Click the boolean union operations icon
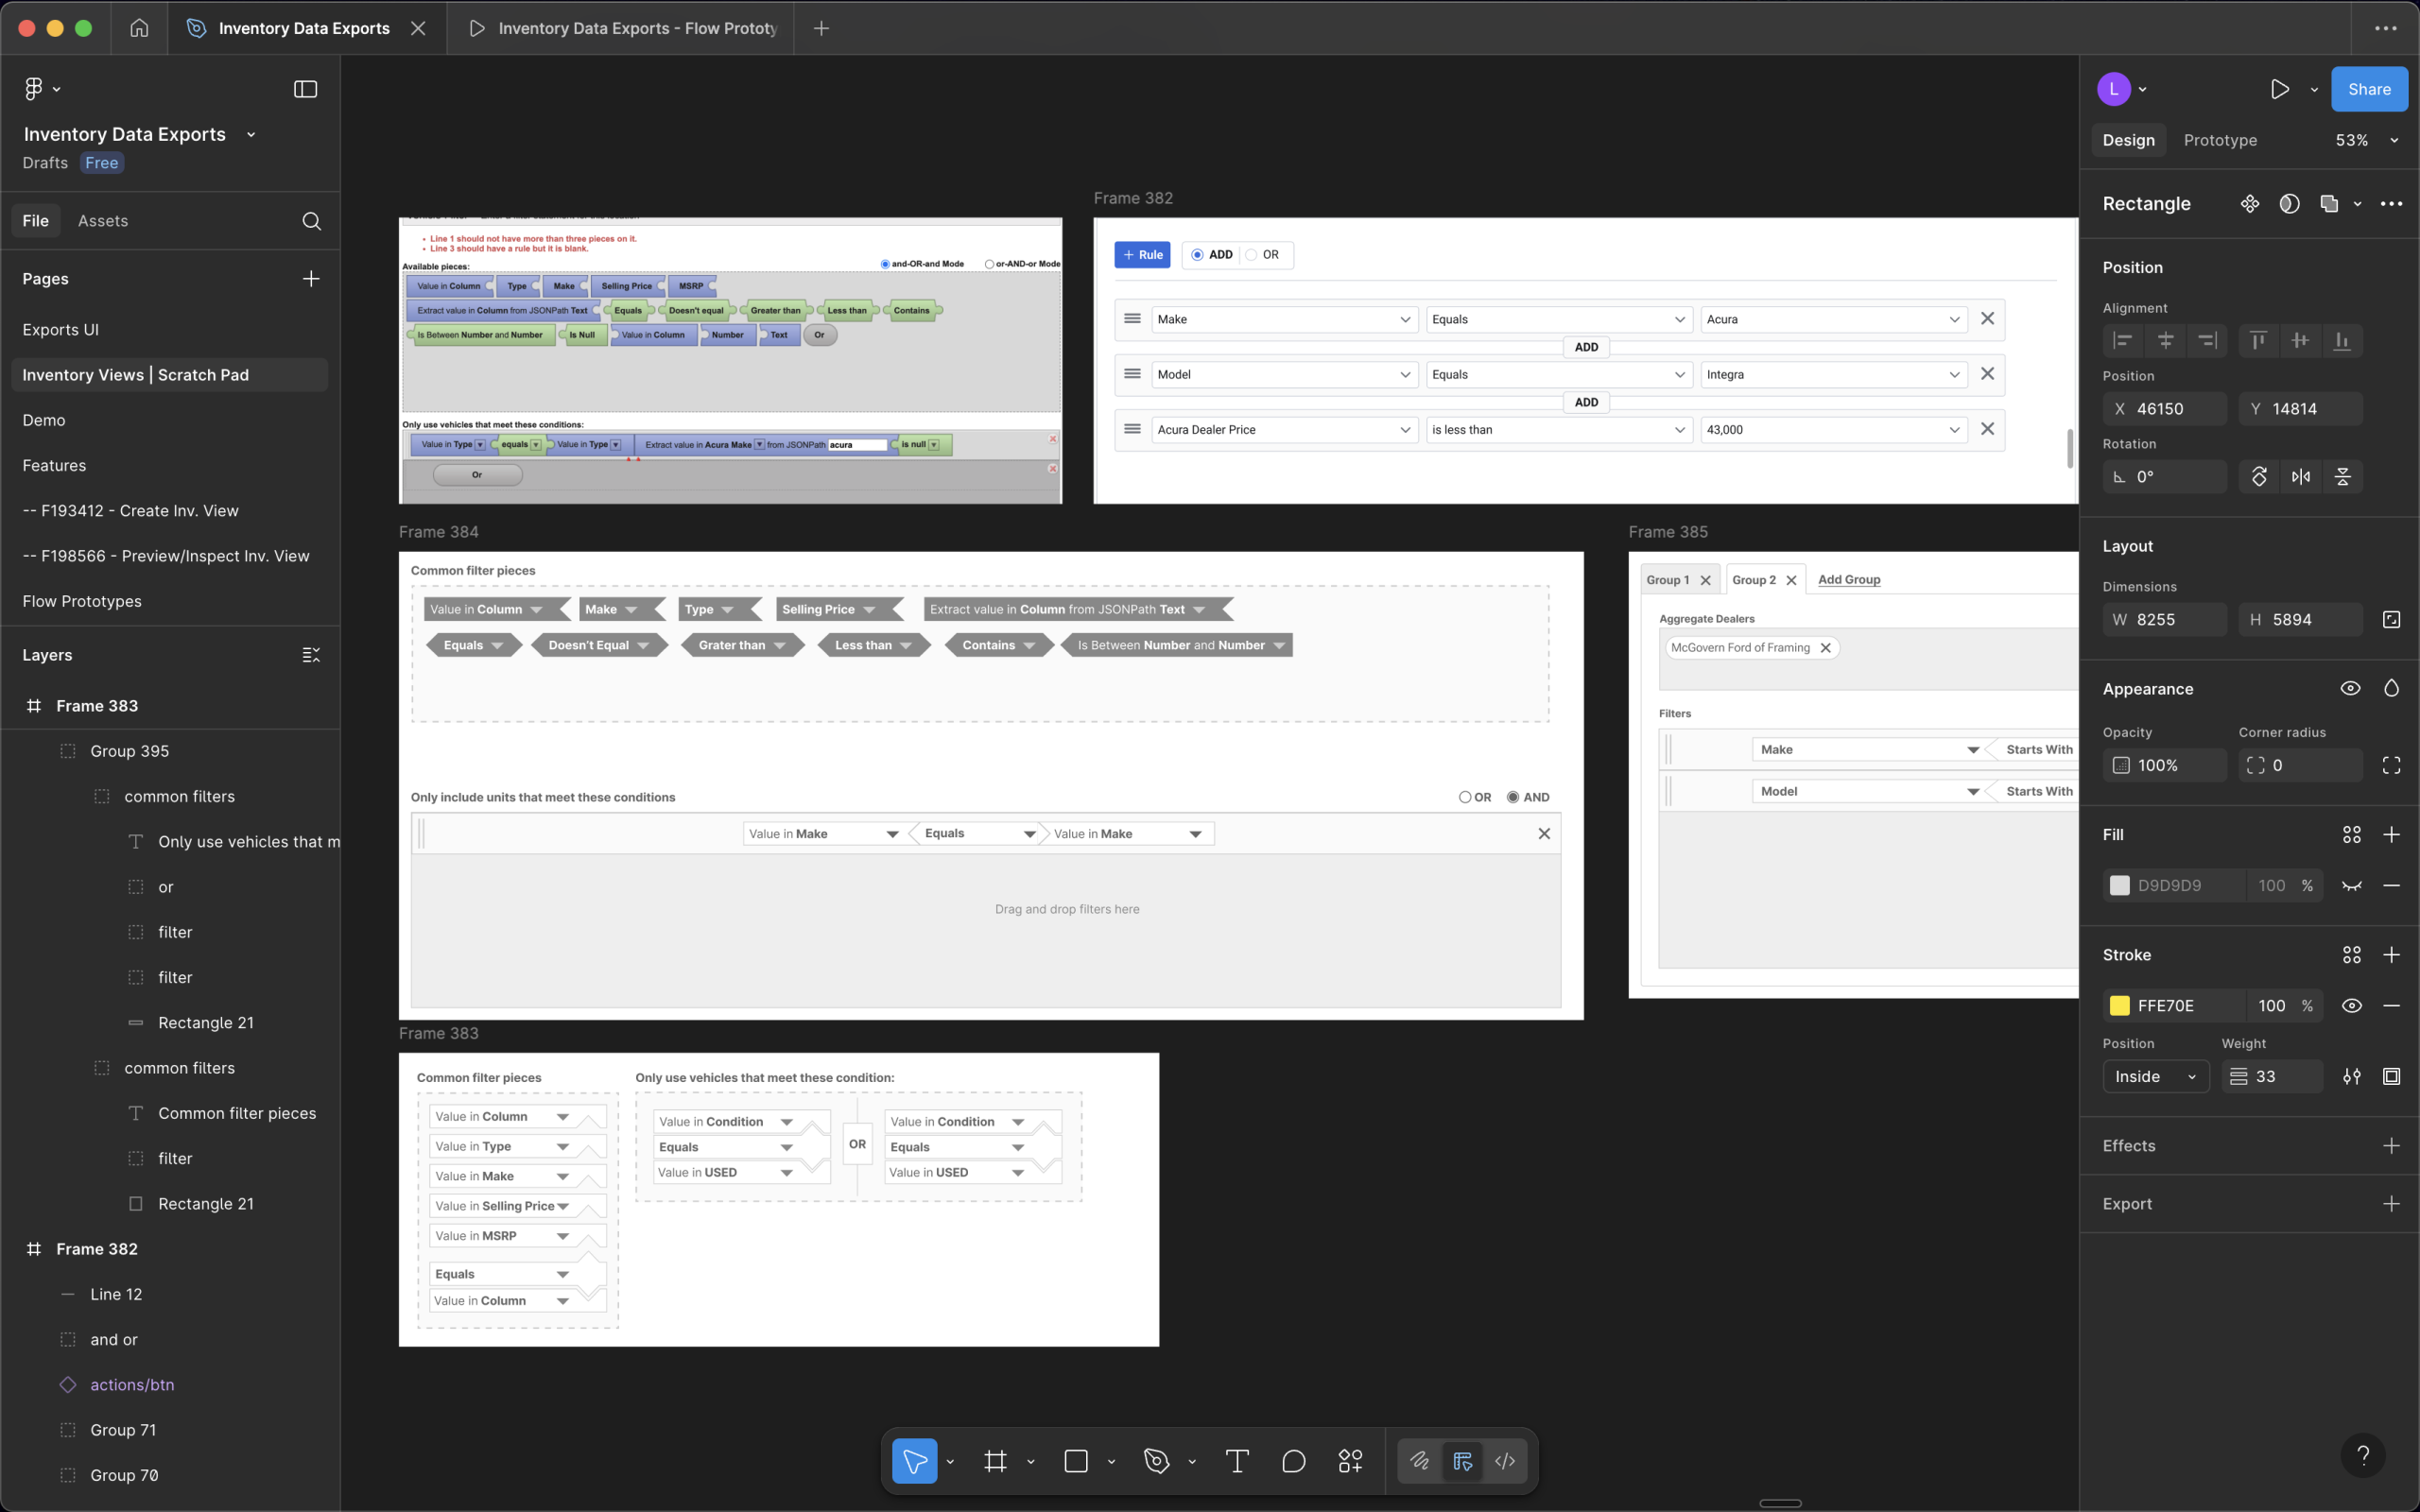 pyautogui.click(x=2329, y=204)
